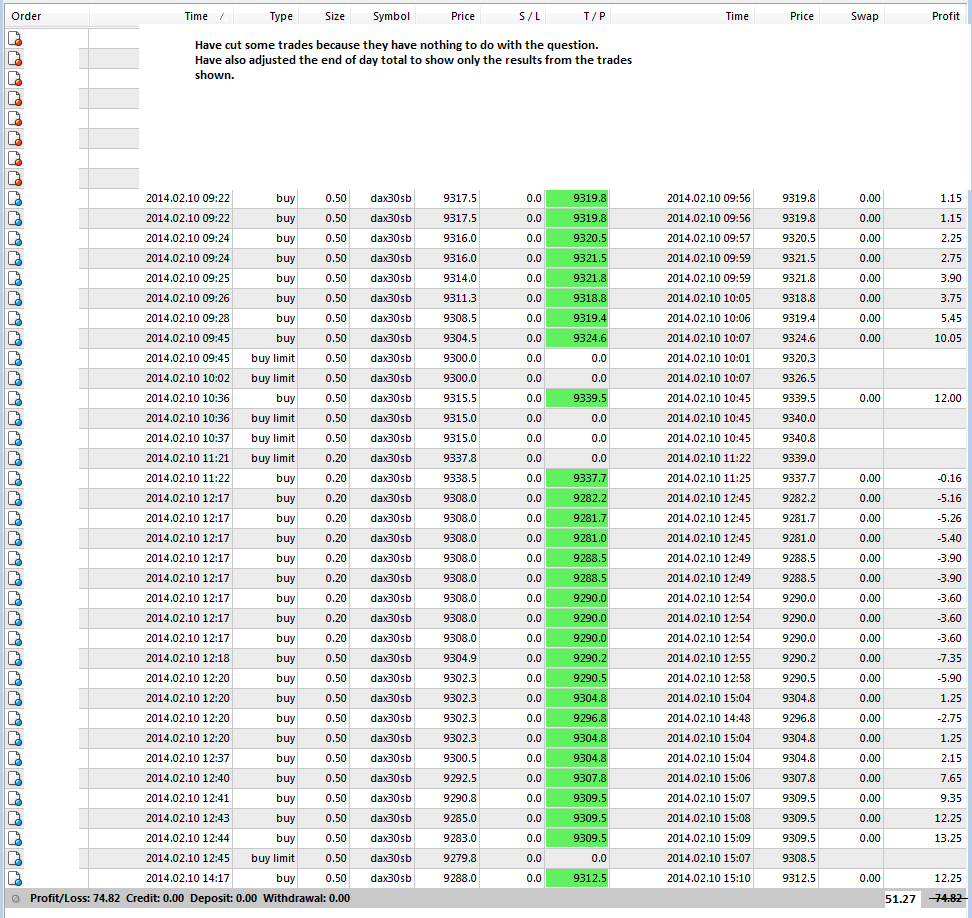
Task: Select the 12.00 profit value cell
Action: [x=945, y=398]
